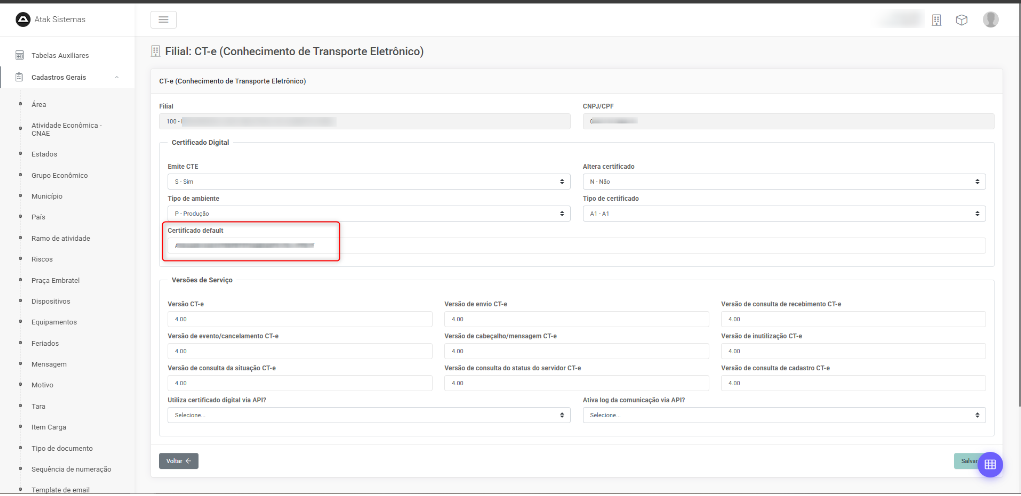Click Versão de inutilização CT-e field
The width and height of the screenshot is (1021, 496).
click(853, 351)
